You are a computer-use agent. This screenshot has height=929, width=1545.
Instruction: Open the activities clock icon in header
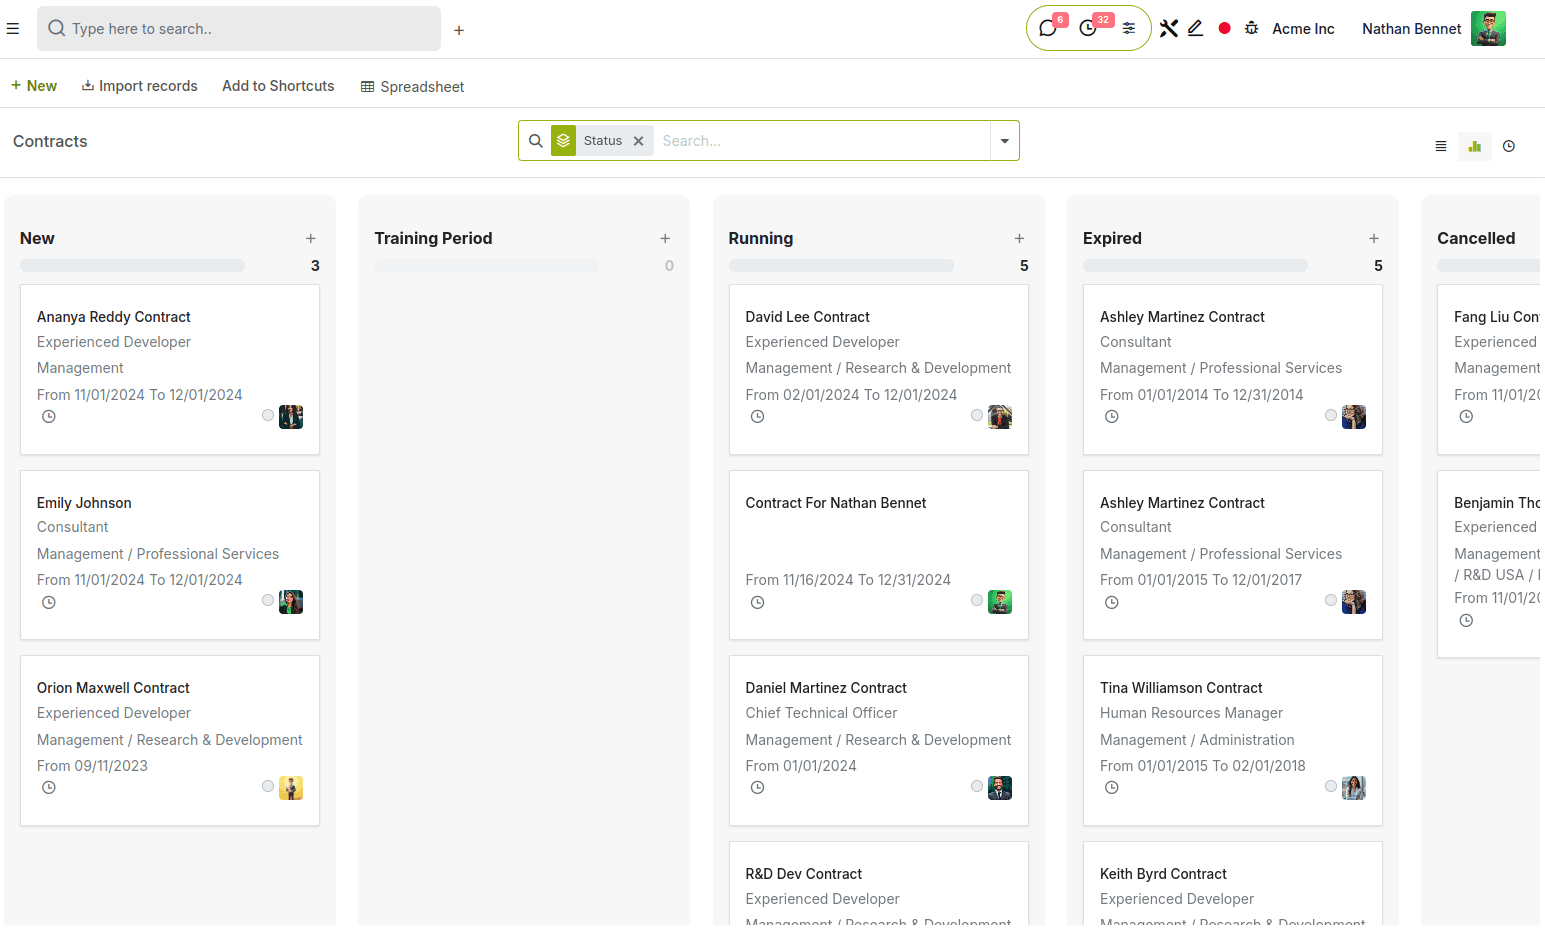(x=1089, y=28)
